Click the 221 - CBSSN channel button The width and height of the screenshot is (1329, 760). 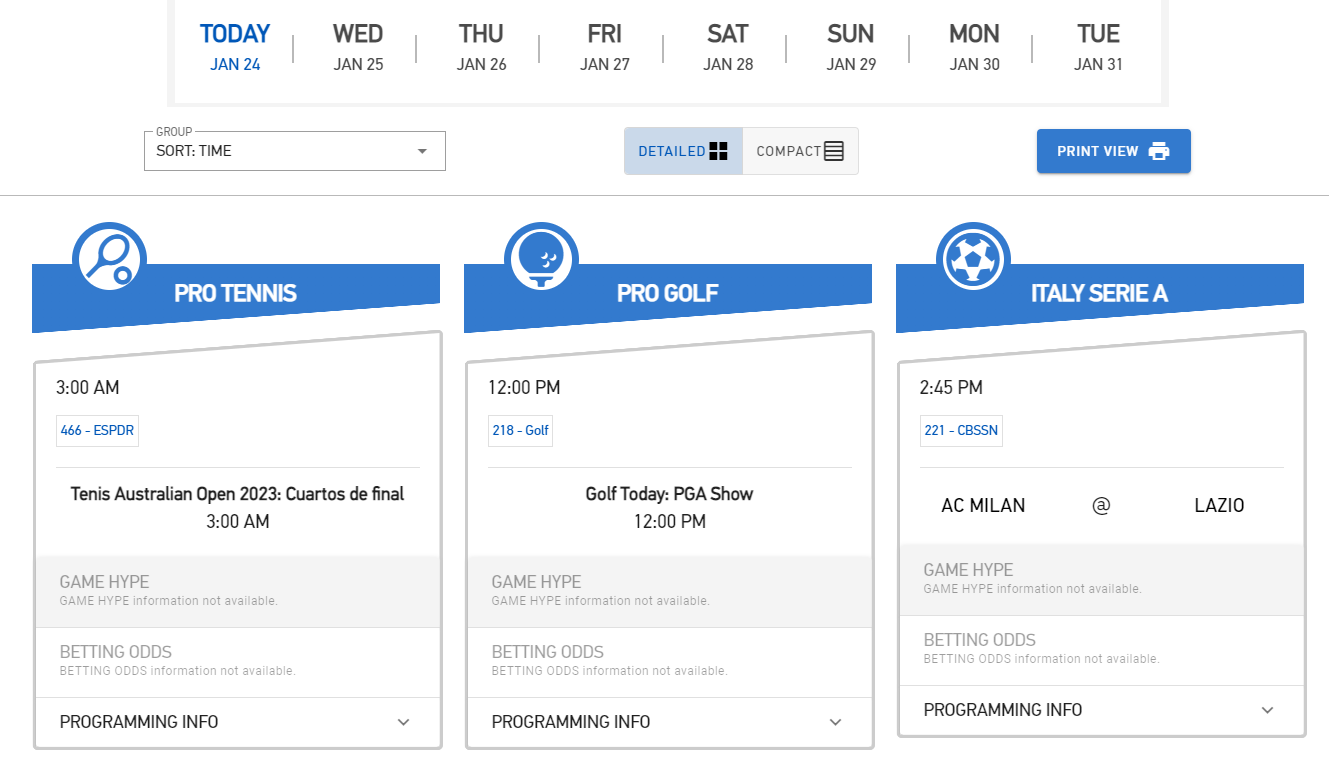tap(961, 431)
